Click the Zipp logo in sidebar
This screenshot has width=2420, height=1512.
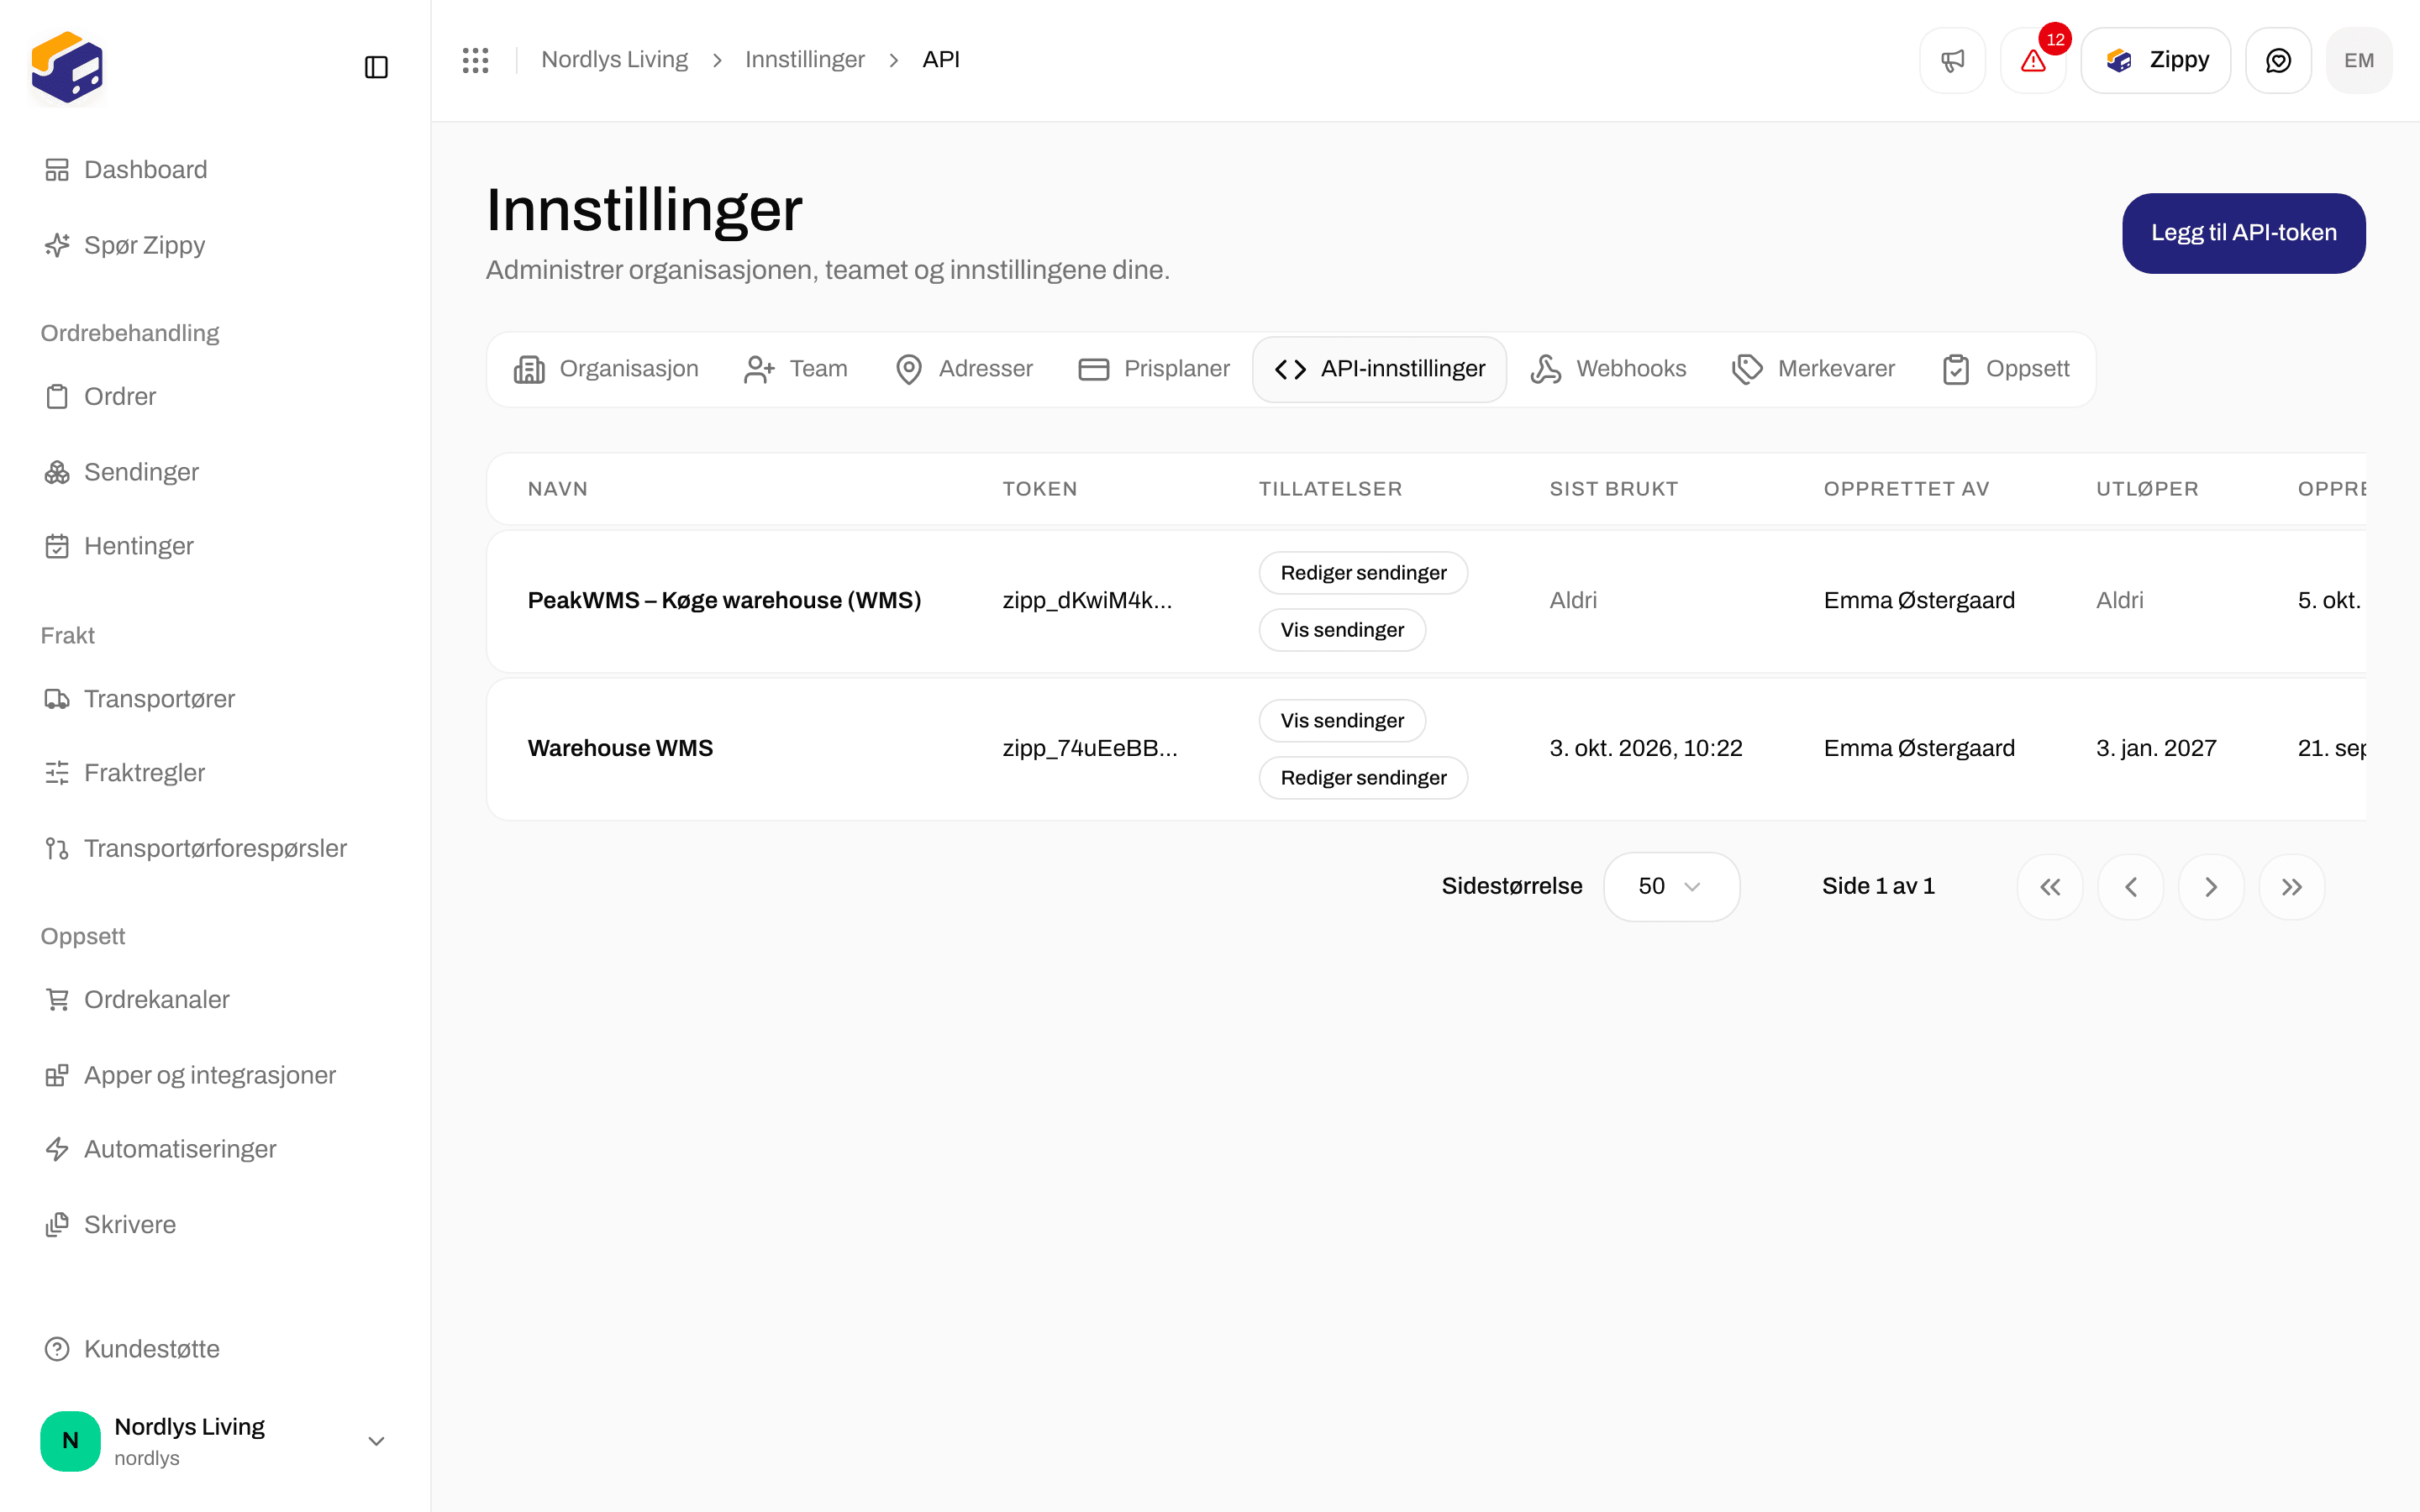click(x=67, y=67)
